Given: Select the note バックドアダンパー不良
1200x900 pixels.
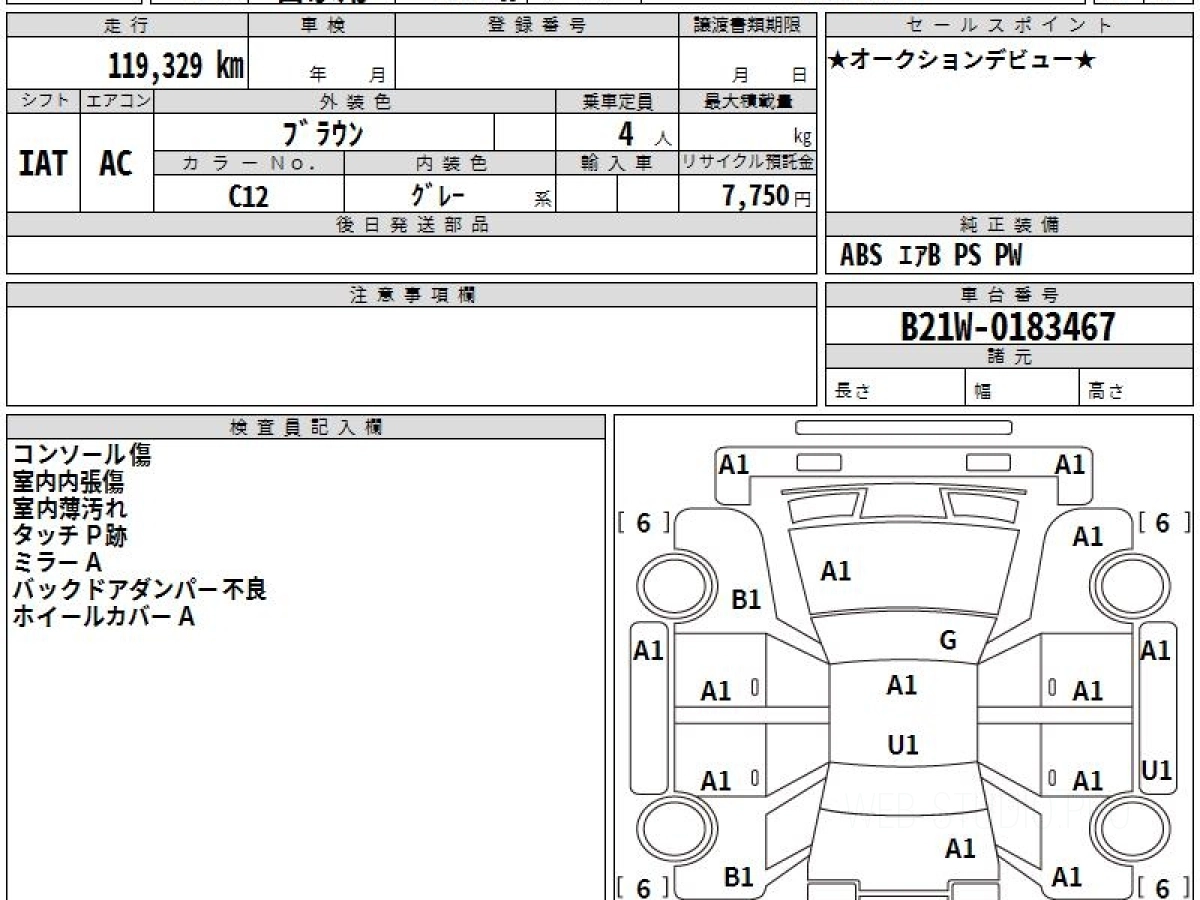Looking at the screenshot, I should (139, 589).
